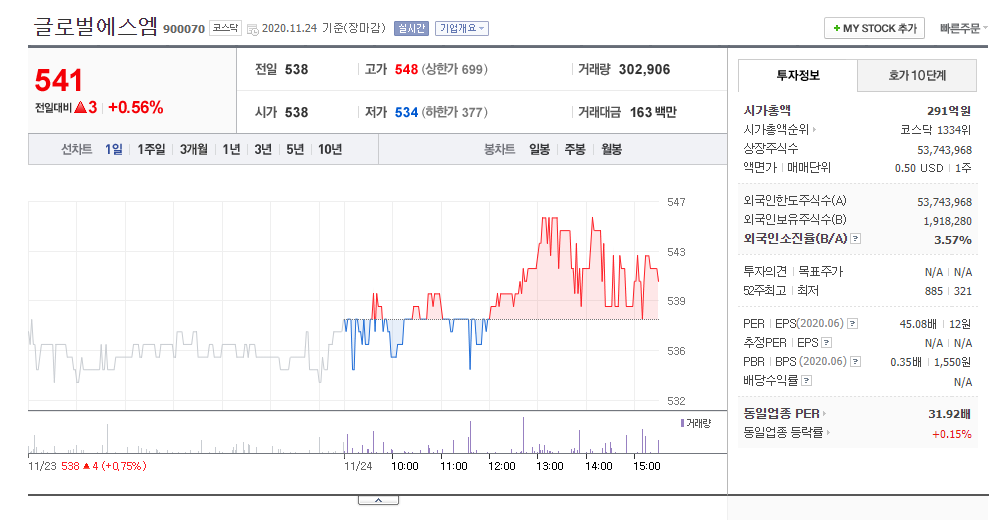The width and height of the screenshot is (1002, 520).
Task: Click the 31.92배 sector PER value
Action: 950,414
